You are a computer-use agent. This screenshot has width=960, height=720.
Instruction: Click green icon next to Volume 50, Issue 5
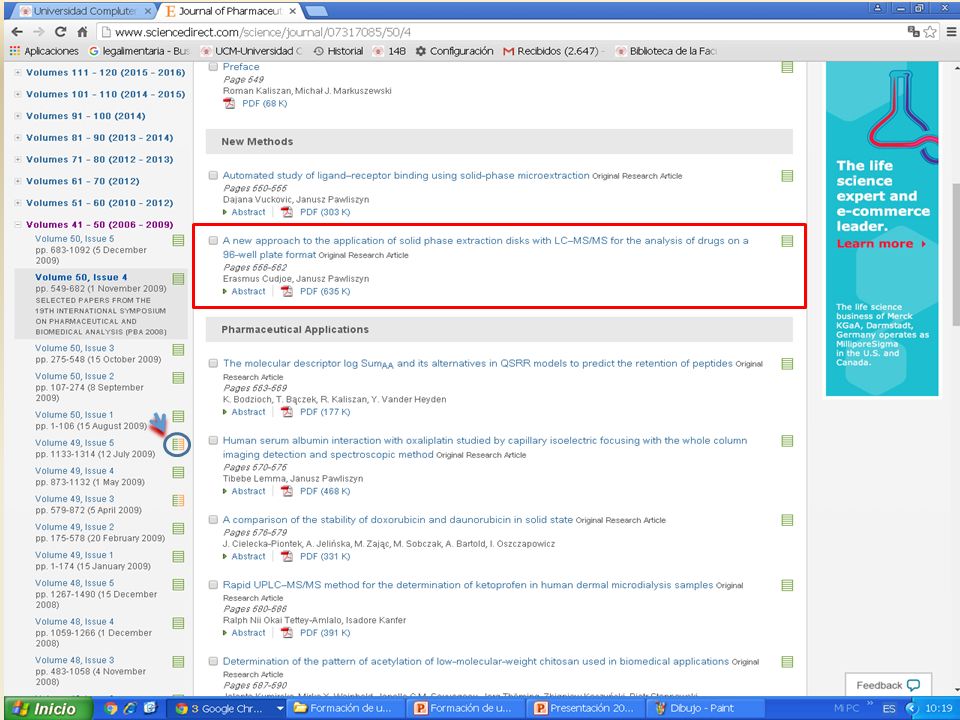point(178,240)
